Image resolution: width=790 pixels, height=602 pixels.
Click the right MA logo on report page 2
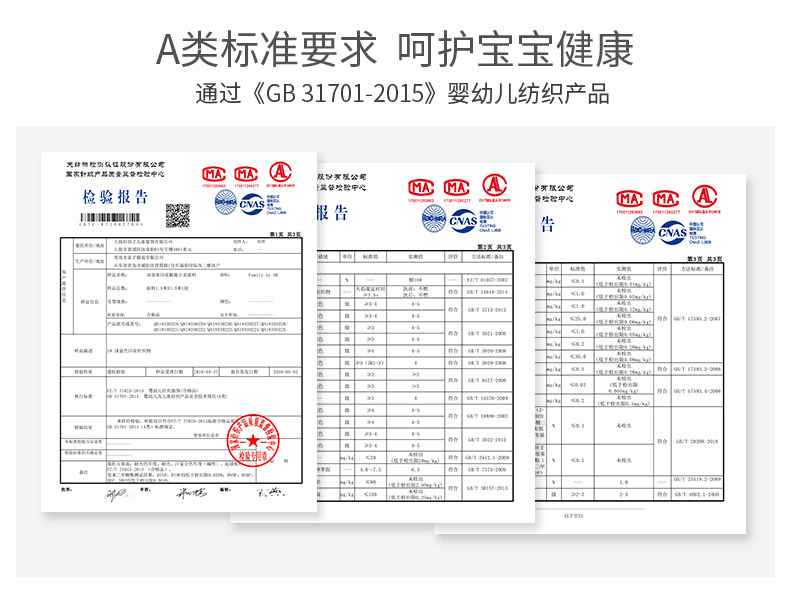click(456, 188)
